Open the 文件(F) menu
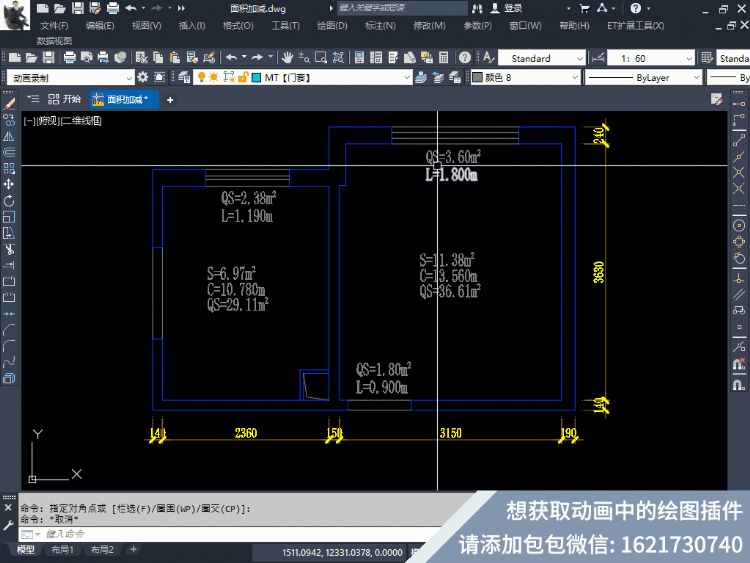750x563 pixels. click(x=54, y=25)
